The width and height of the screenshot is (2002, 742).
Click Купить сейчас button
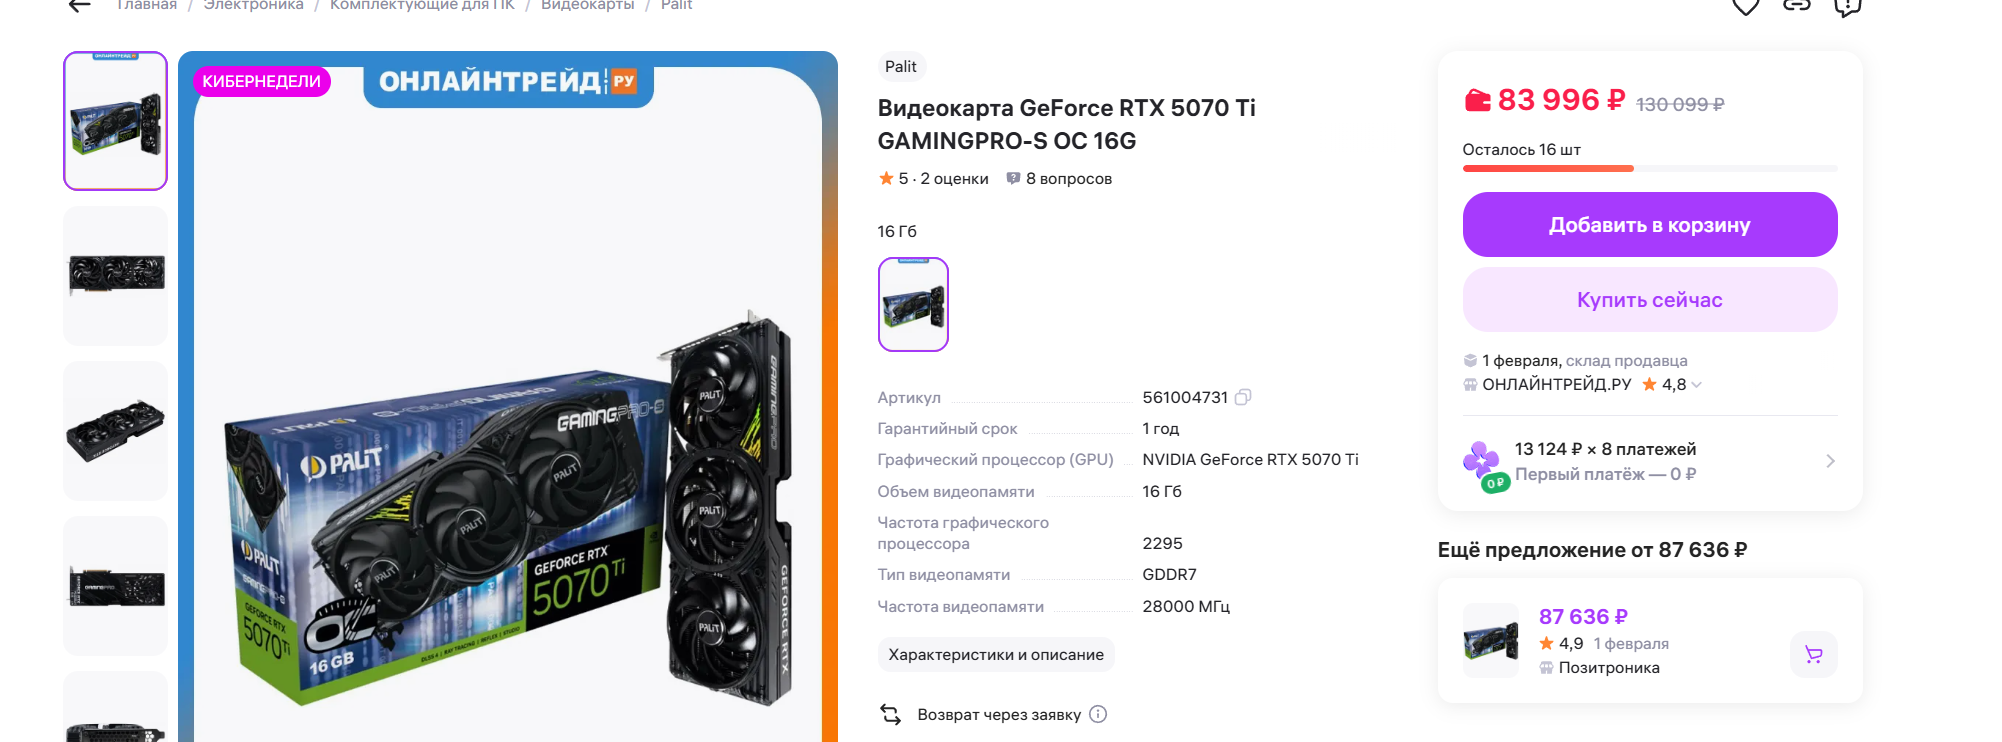coord(1650,300)
